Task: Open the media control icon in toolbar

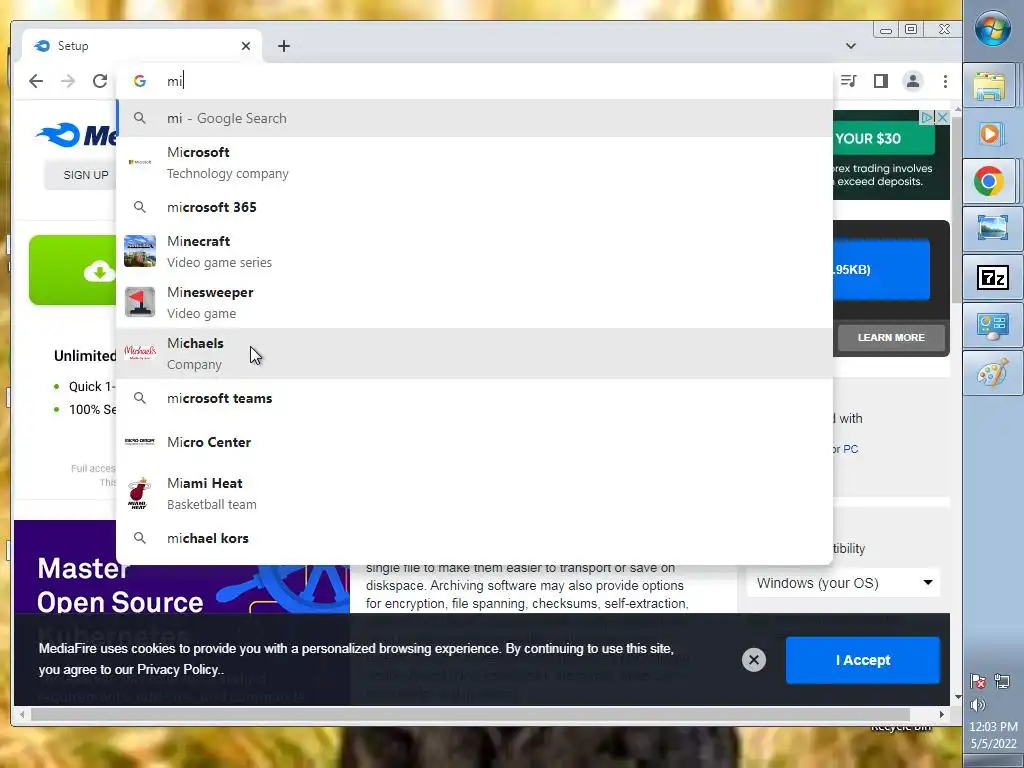Action: [x=848, y=81]
